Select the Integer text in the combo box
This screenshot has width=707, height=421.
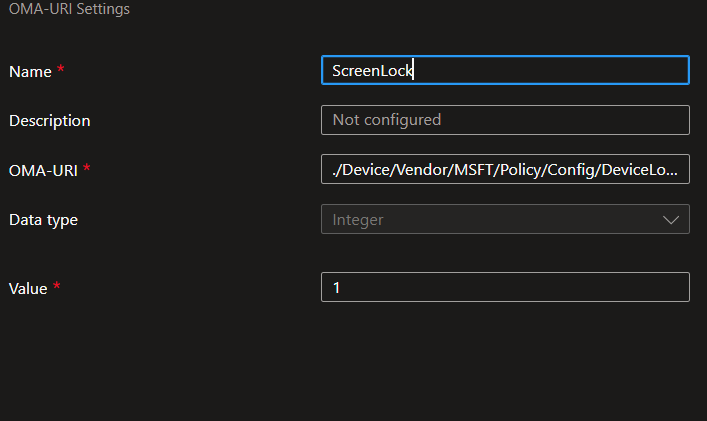pos(358,220)
